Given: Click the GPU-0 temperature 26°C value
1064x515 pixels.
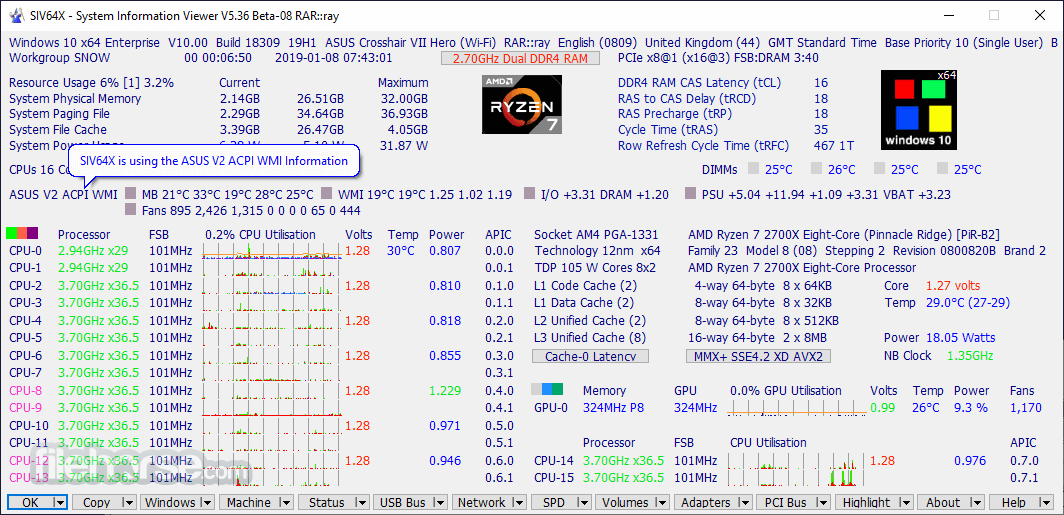Looking at the screenshot, I should [926, 408].
